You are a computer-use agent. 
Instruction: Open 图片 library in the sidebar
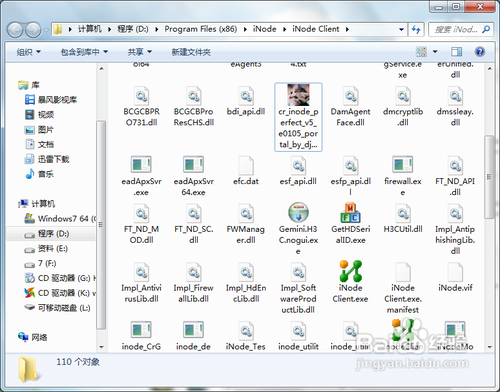(x=40, y=129)
